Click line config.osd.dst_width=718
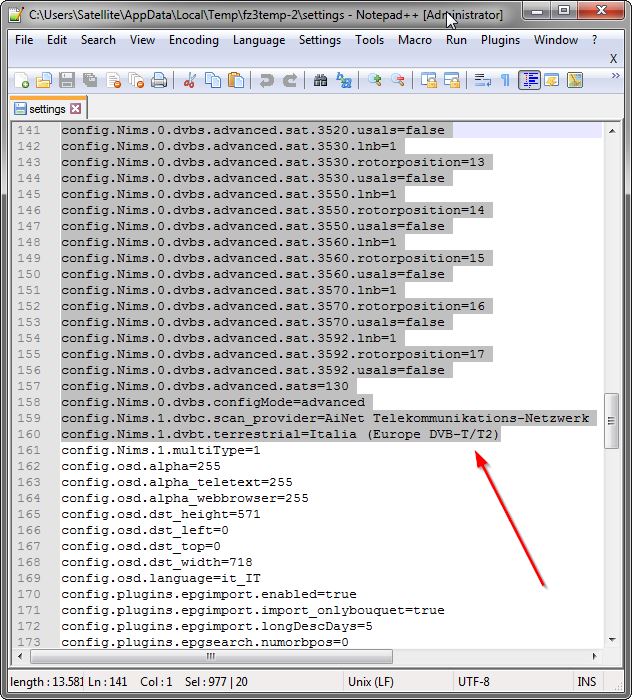This screenshot has width=632, height=700. [157, 562]
